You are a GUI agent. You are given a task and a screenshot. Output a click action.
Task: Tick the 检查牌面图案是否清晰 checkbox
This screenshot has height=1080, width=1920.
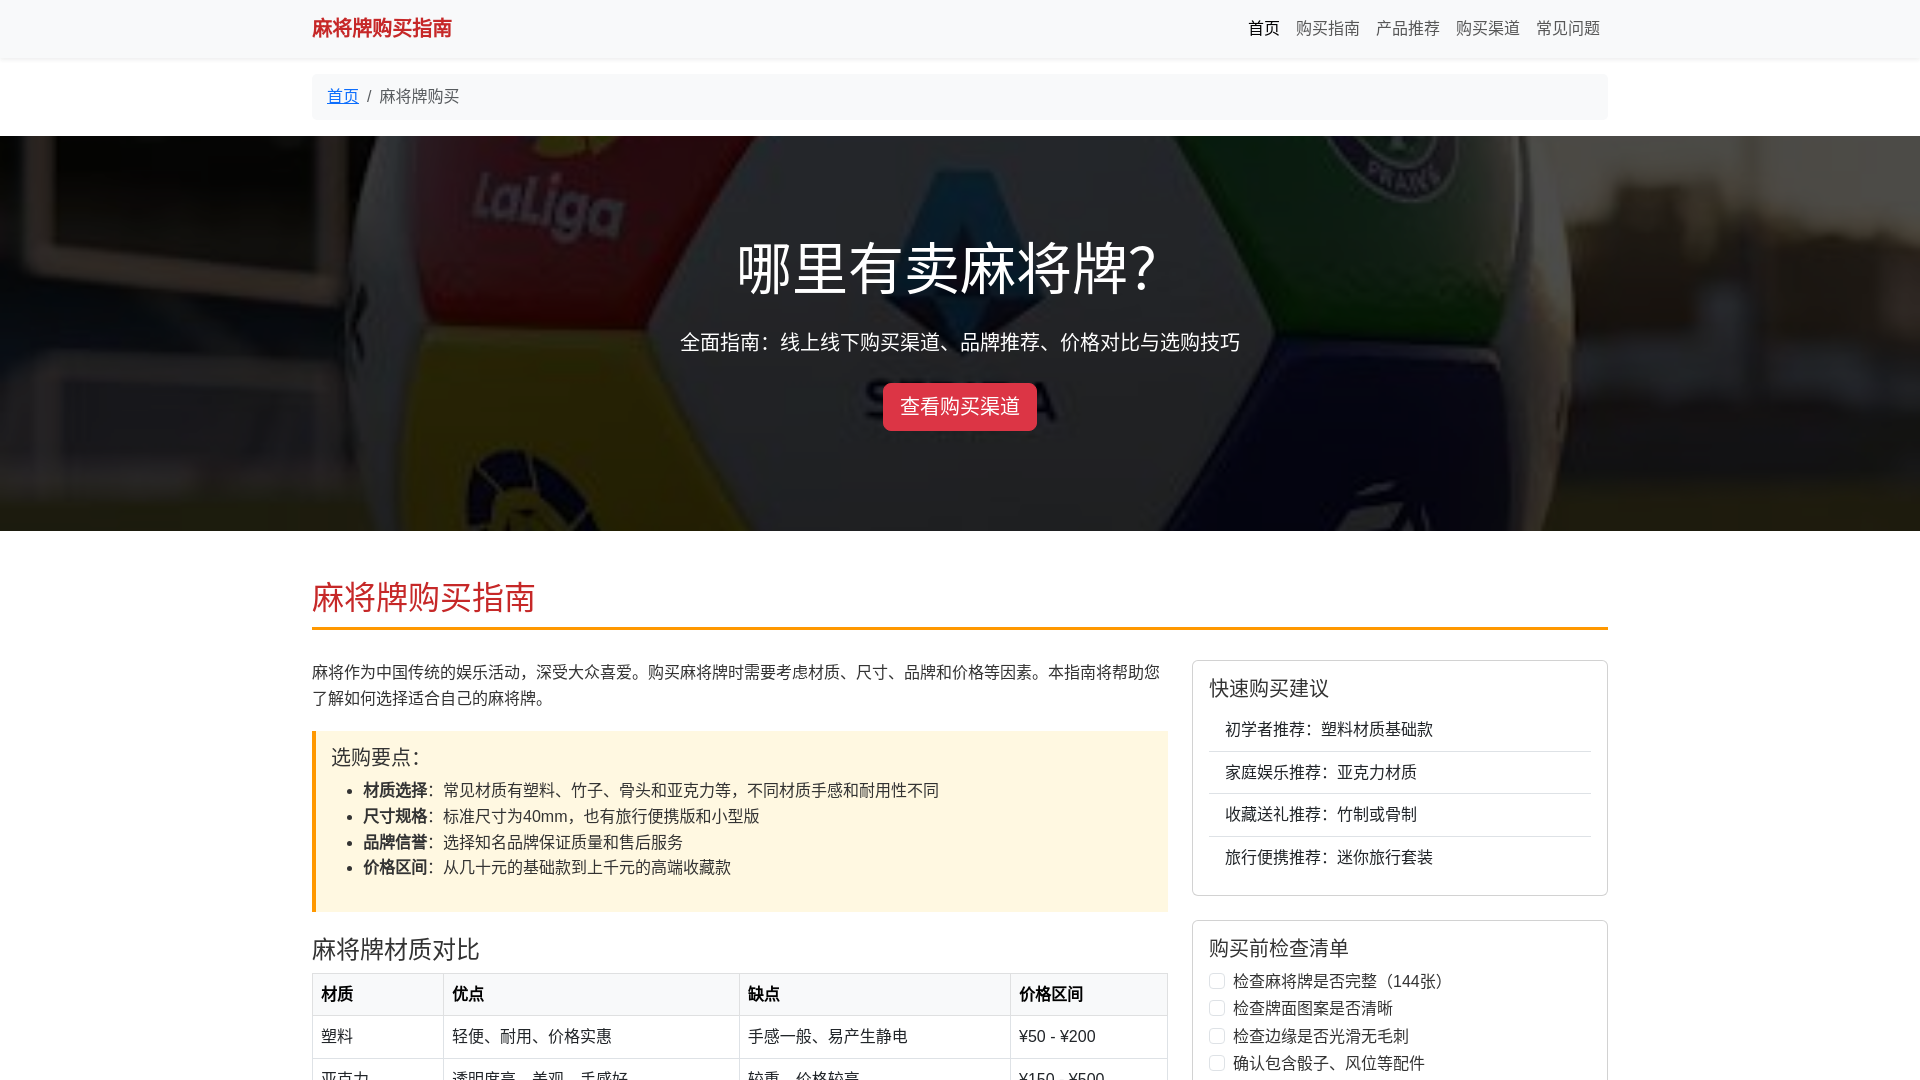click(x=1217, y=1008)
